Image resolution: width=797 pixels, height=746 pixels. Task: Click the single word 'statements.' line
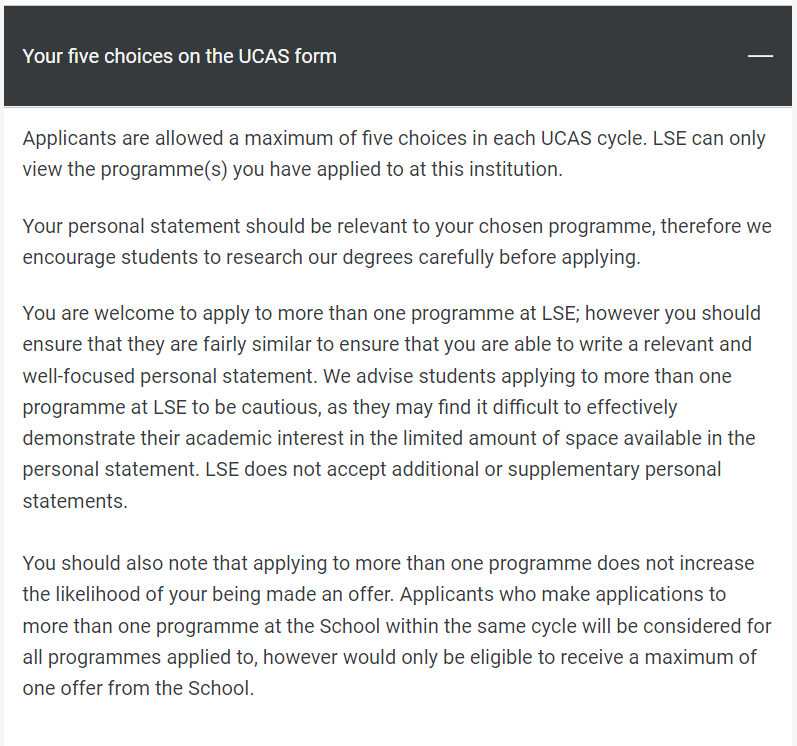75,501
